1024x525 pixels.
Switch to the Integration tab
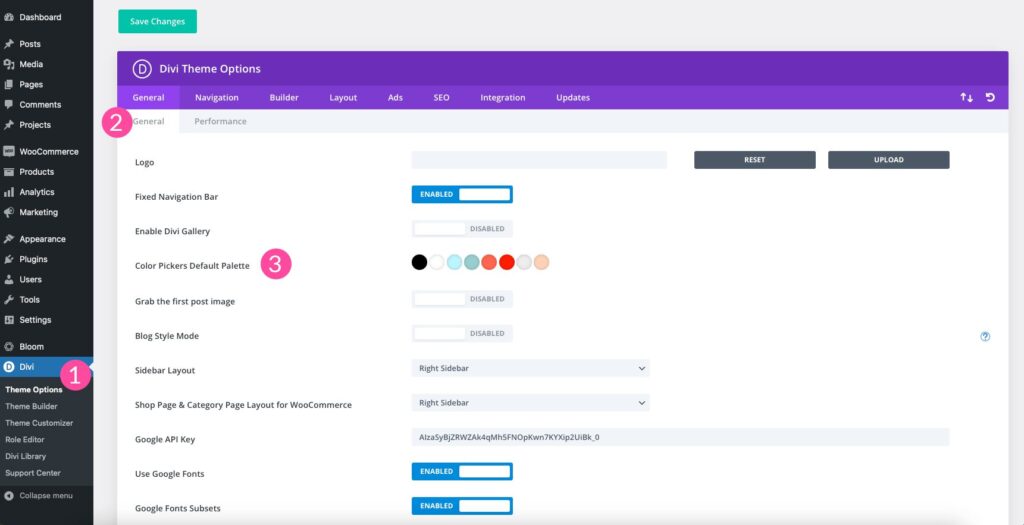503,97
